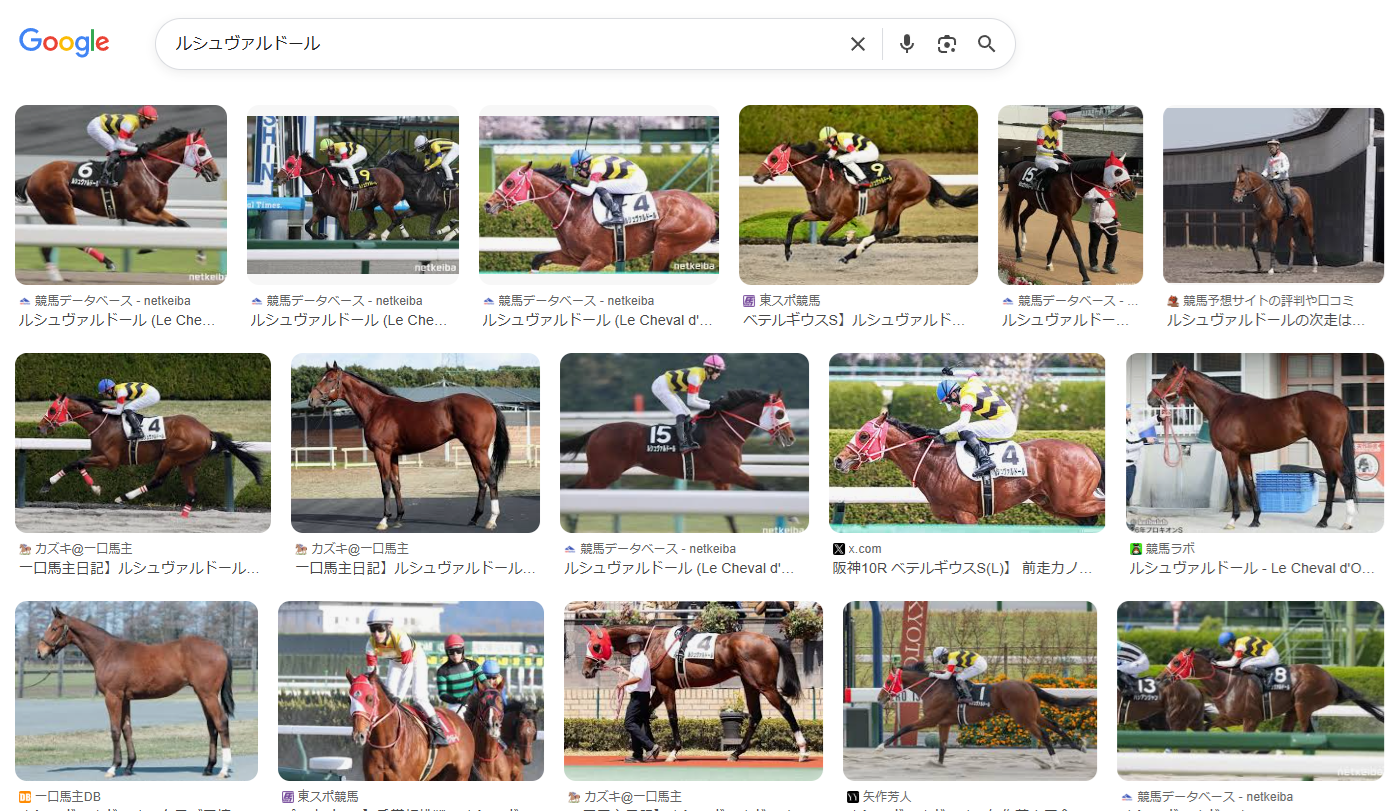Open the thumbnail of horse number 6 racing
Image resolution: width=1393 pixels, height=811 pixels.
click(x=121, y=194)
